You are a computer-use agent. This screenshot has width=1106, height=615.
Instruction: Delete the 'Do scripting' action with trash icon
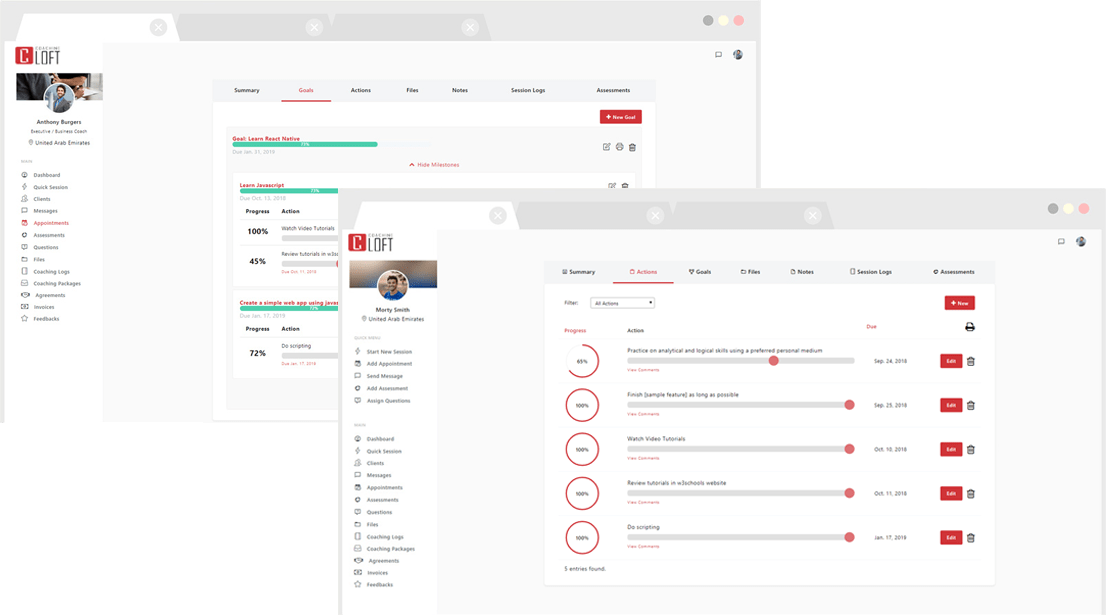970,537
